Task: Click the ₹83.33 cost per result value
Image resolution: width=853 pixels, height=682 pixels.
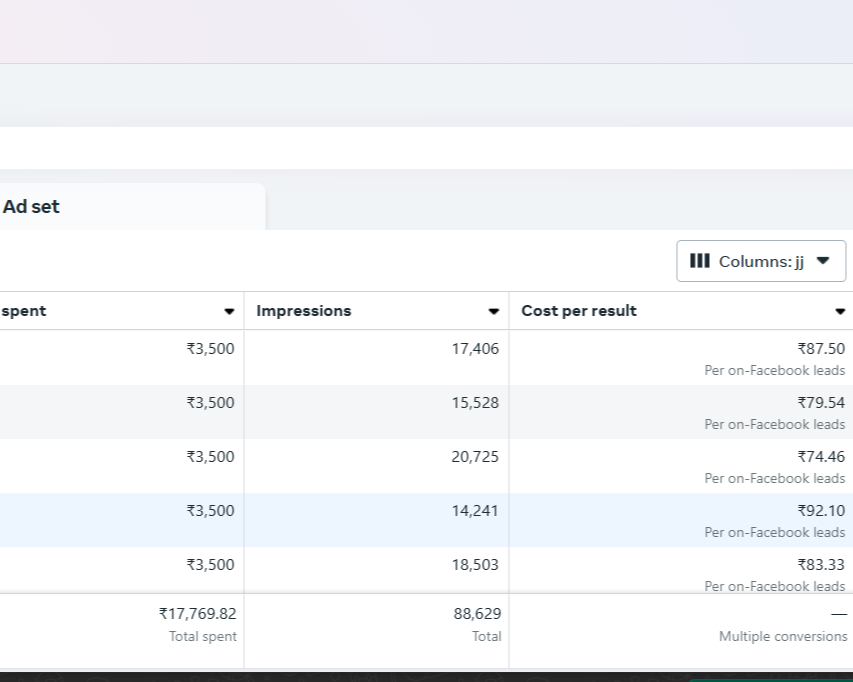Action: (x=821, y=565)
